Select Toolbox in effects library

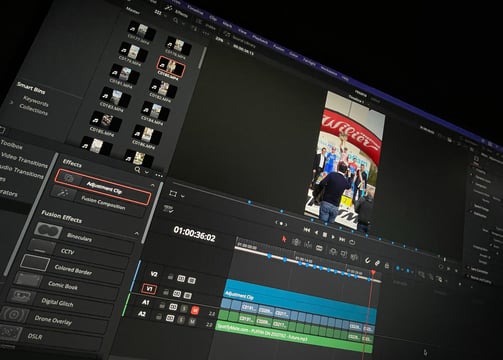tap(11, 145)
